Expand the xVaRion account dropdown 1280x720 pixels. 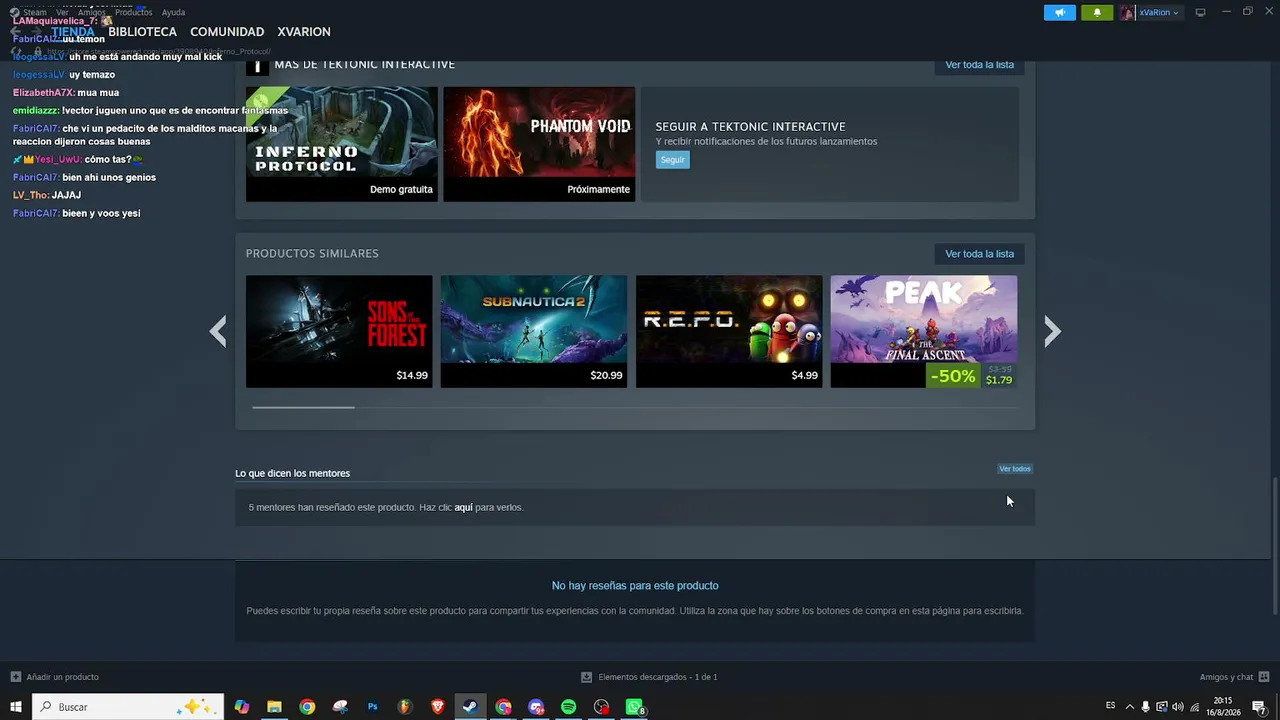[x=1158, y=13]
